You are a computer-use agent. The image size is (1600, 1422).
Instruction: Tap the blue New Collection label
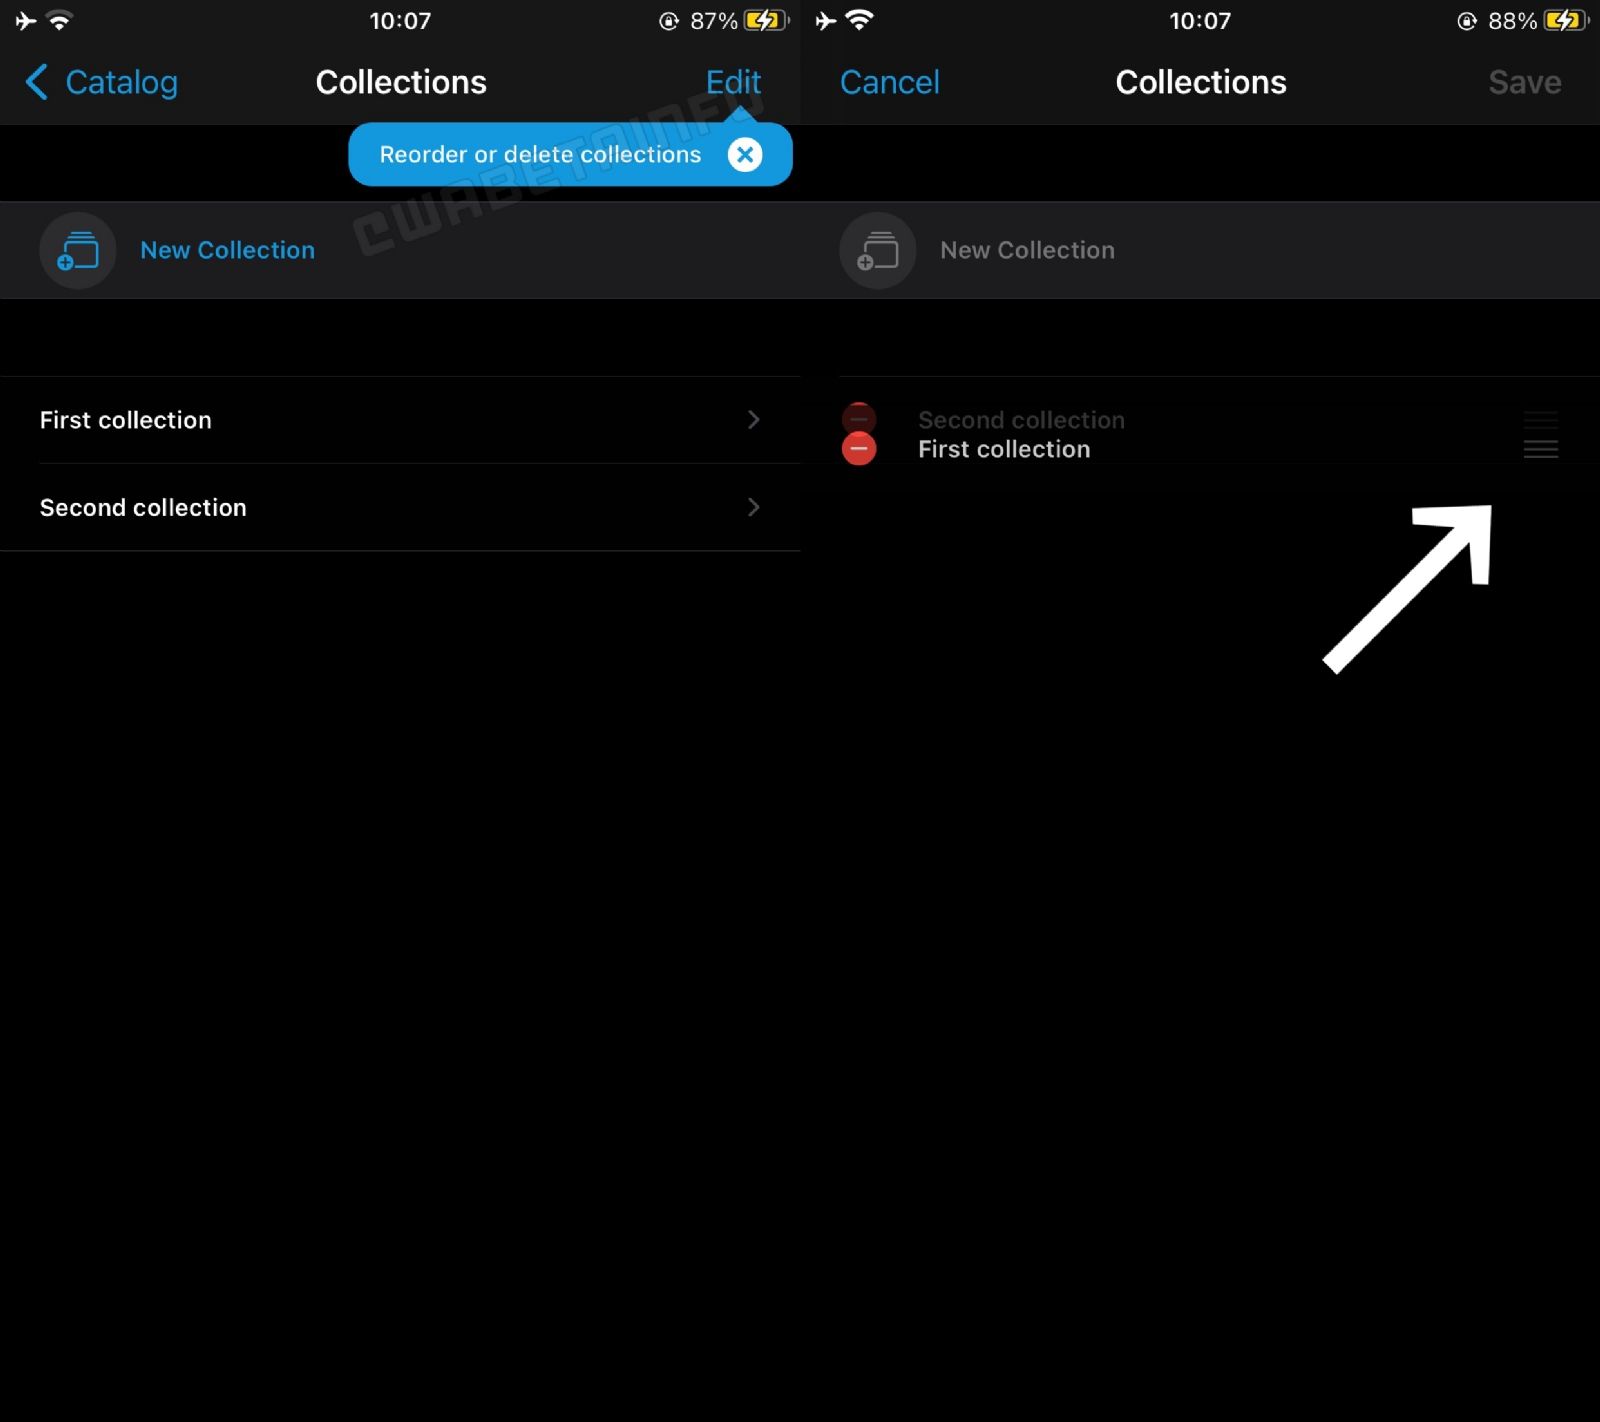227,250
